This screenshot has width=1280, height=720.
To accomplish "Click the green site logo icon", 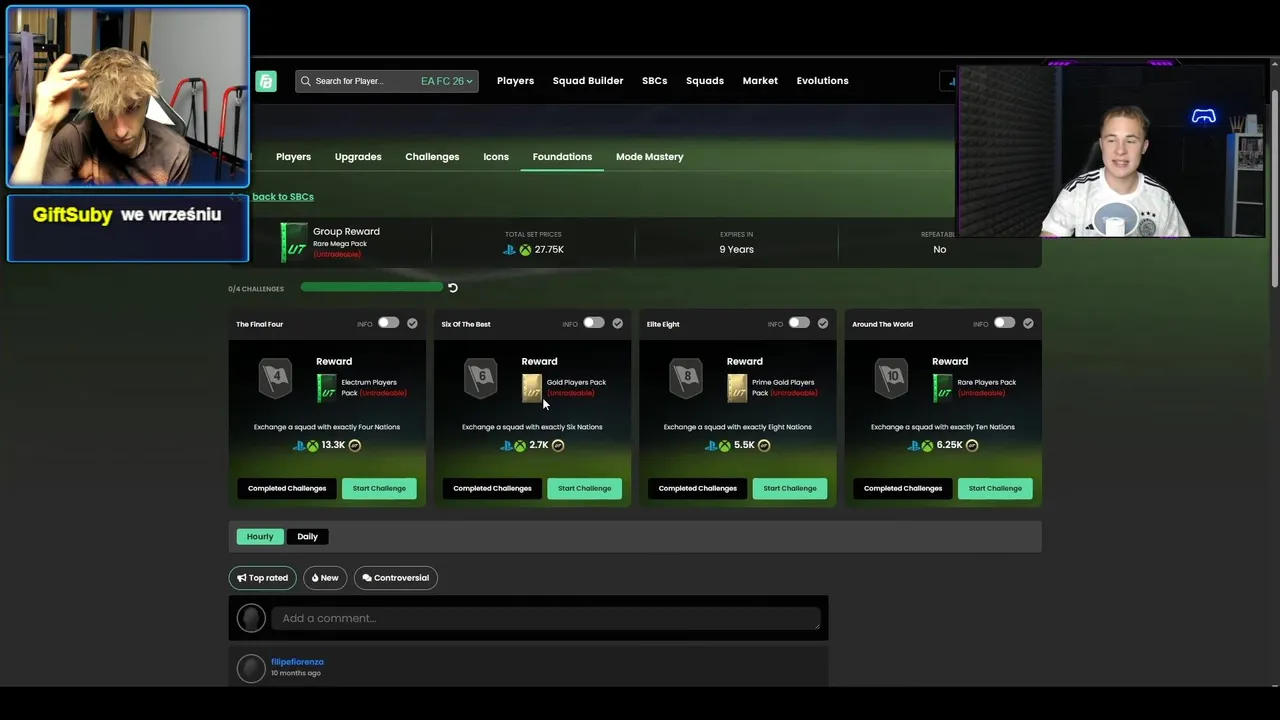I will click(265, 81).
